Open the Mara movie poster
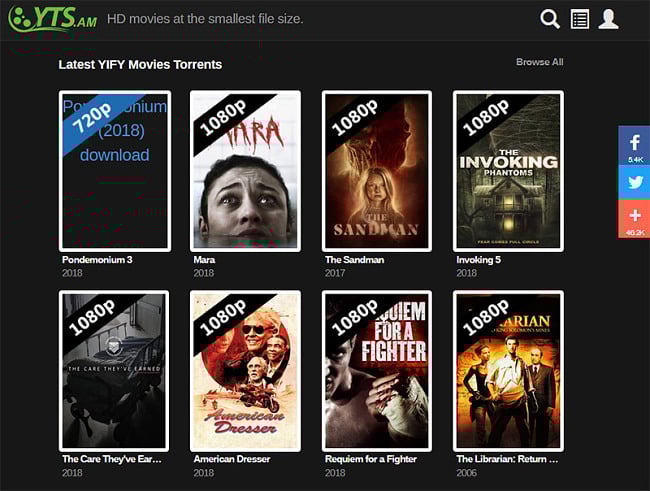 pyautogui.click(x=245, y=171)
